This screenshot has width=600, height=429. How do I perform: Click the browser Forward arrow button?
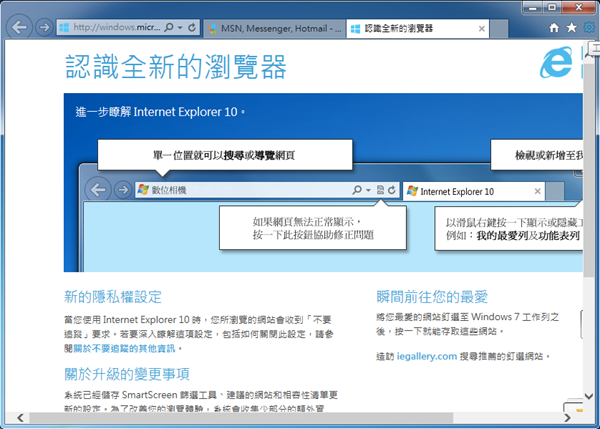(43, 27)
